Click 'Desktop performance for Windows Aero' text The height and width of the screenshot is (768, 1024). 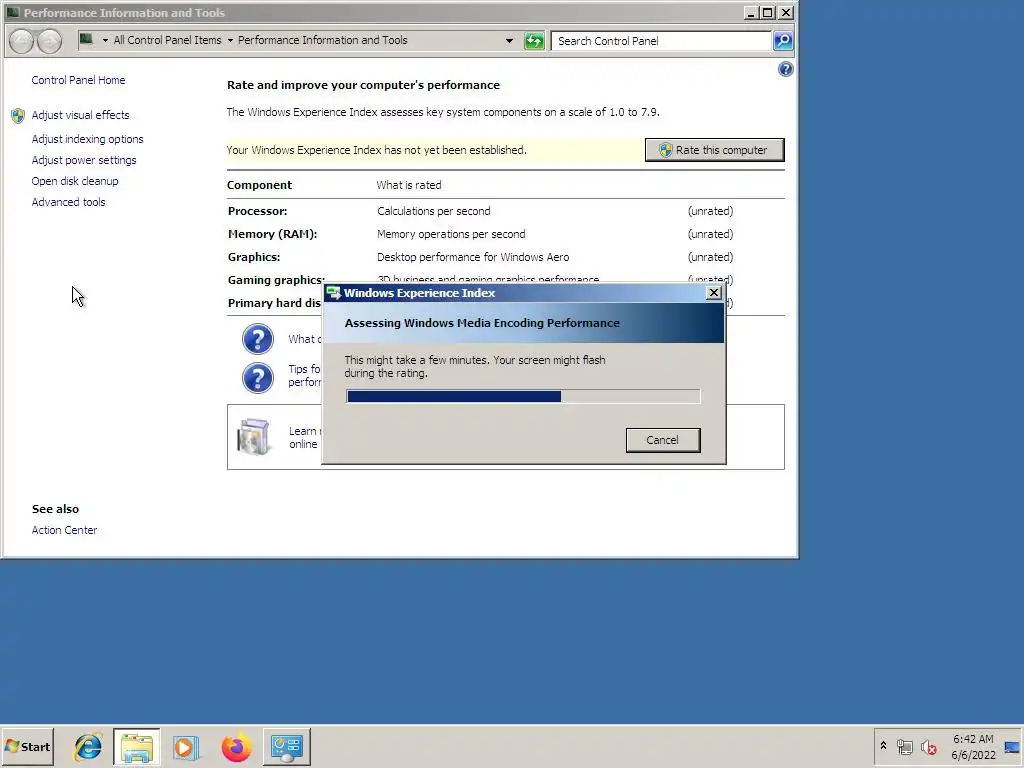coord(473,257)
